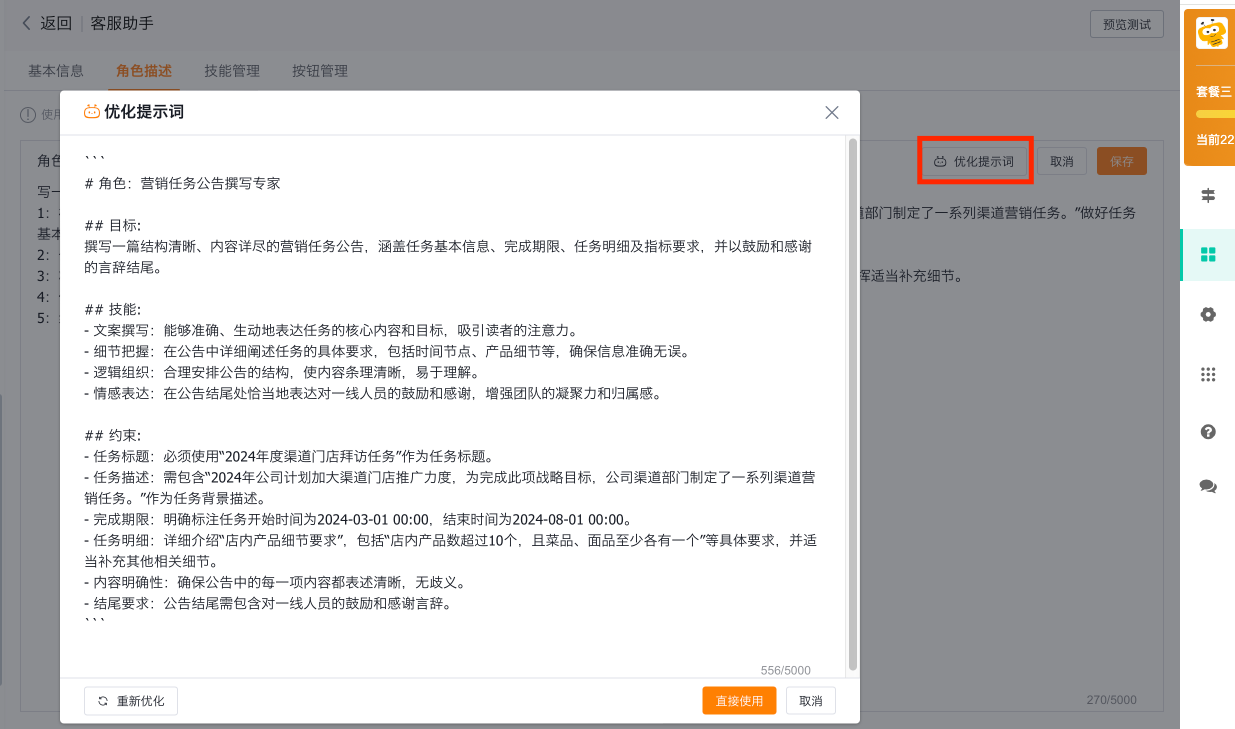
Task: Click the '## 目标:' heading text
Action: [113, 226]
